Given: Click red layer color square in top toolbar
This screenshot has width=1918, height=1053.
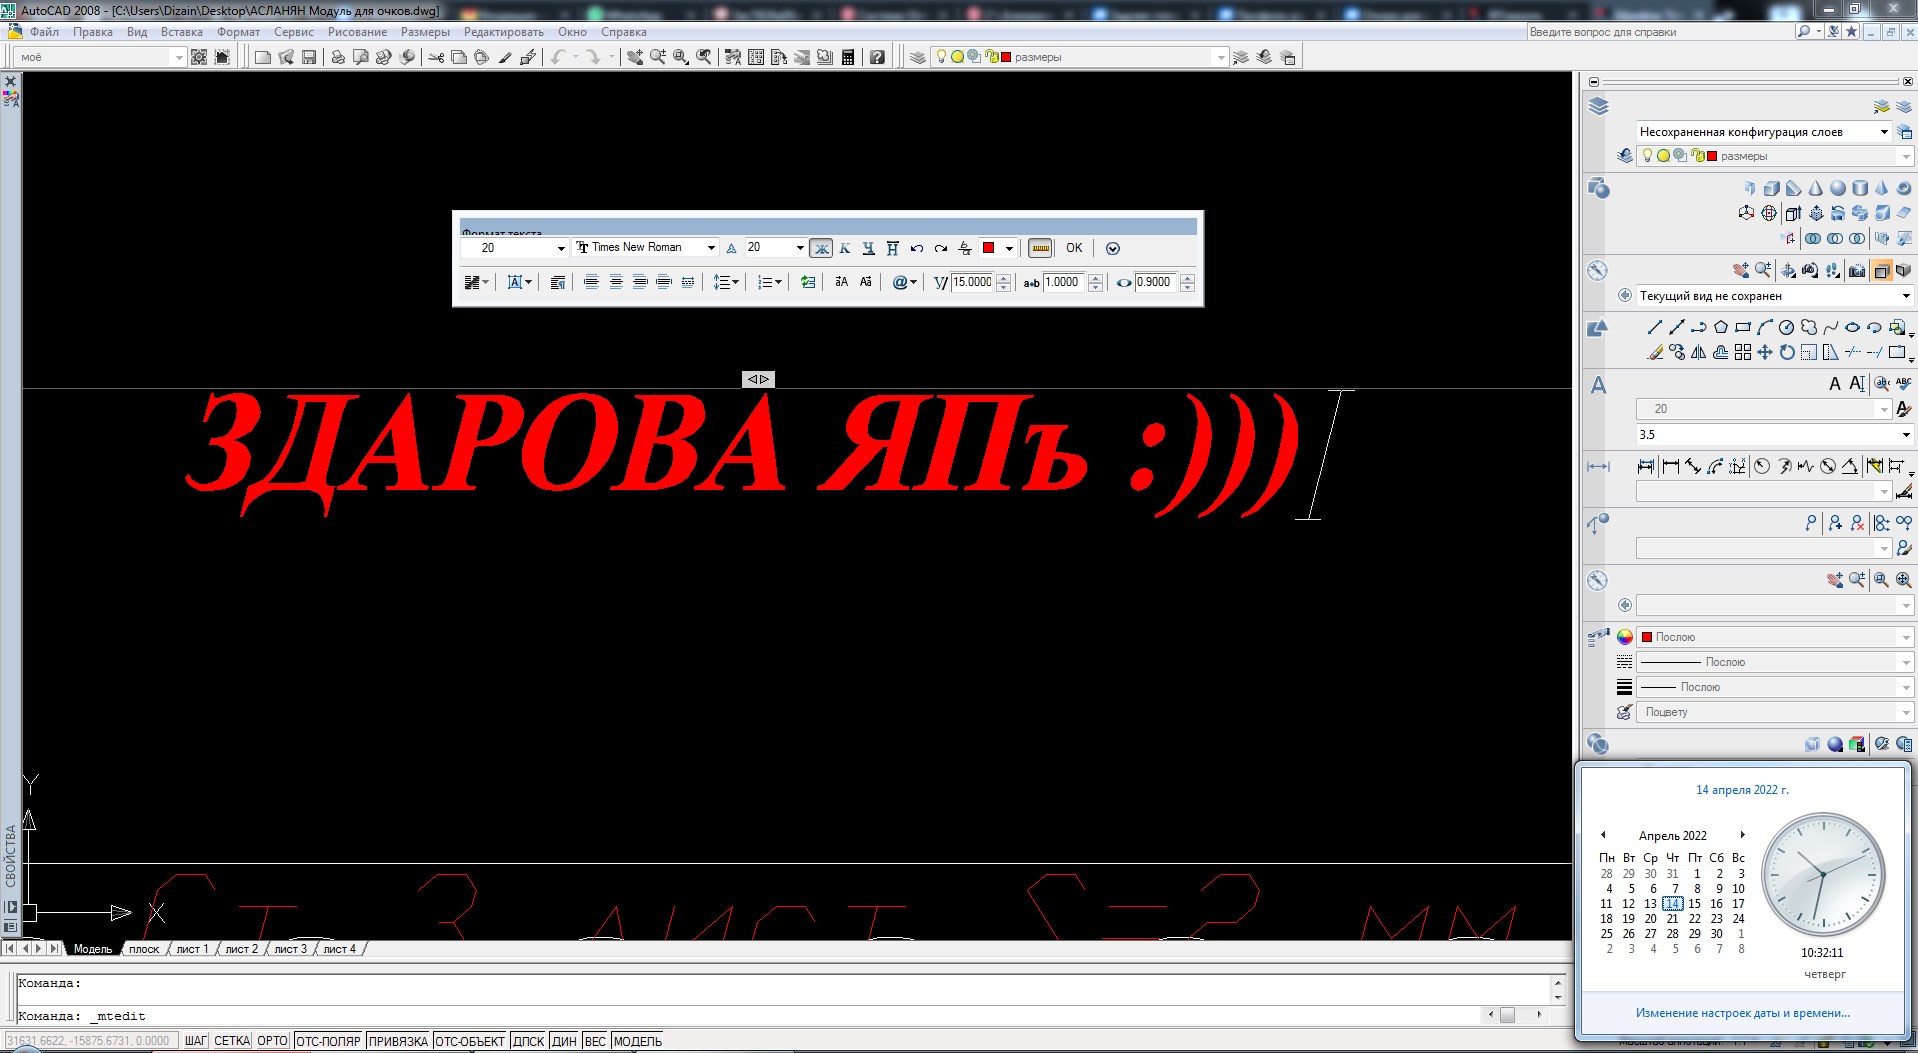Looking at the screenshot, I should 1006,57.
